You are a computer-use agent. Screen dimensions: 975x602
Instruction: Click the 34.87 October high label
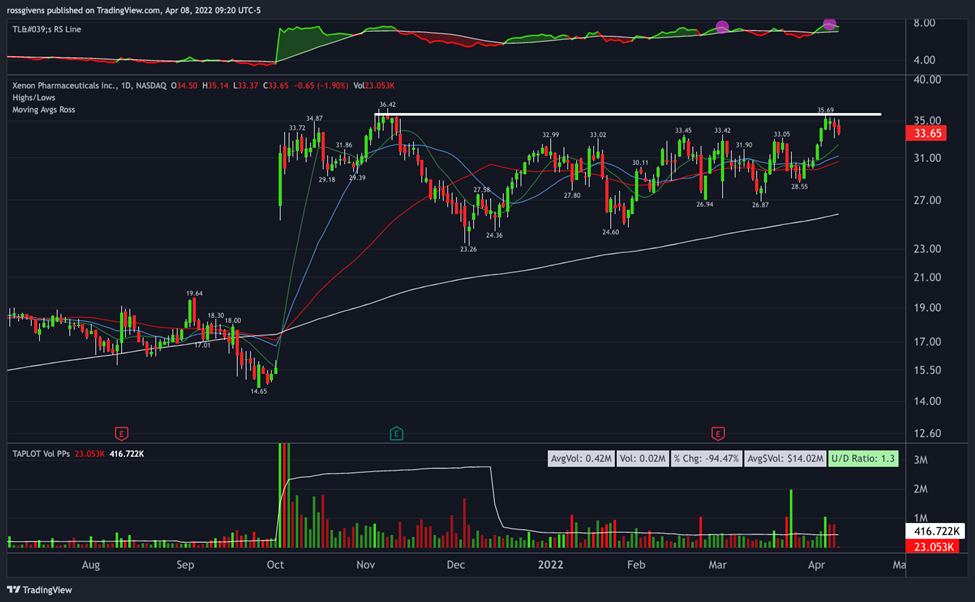coord(314,118)
